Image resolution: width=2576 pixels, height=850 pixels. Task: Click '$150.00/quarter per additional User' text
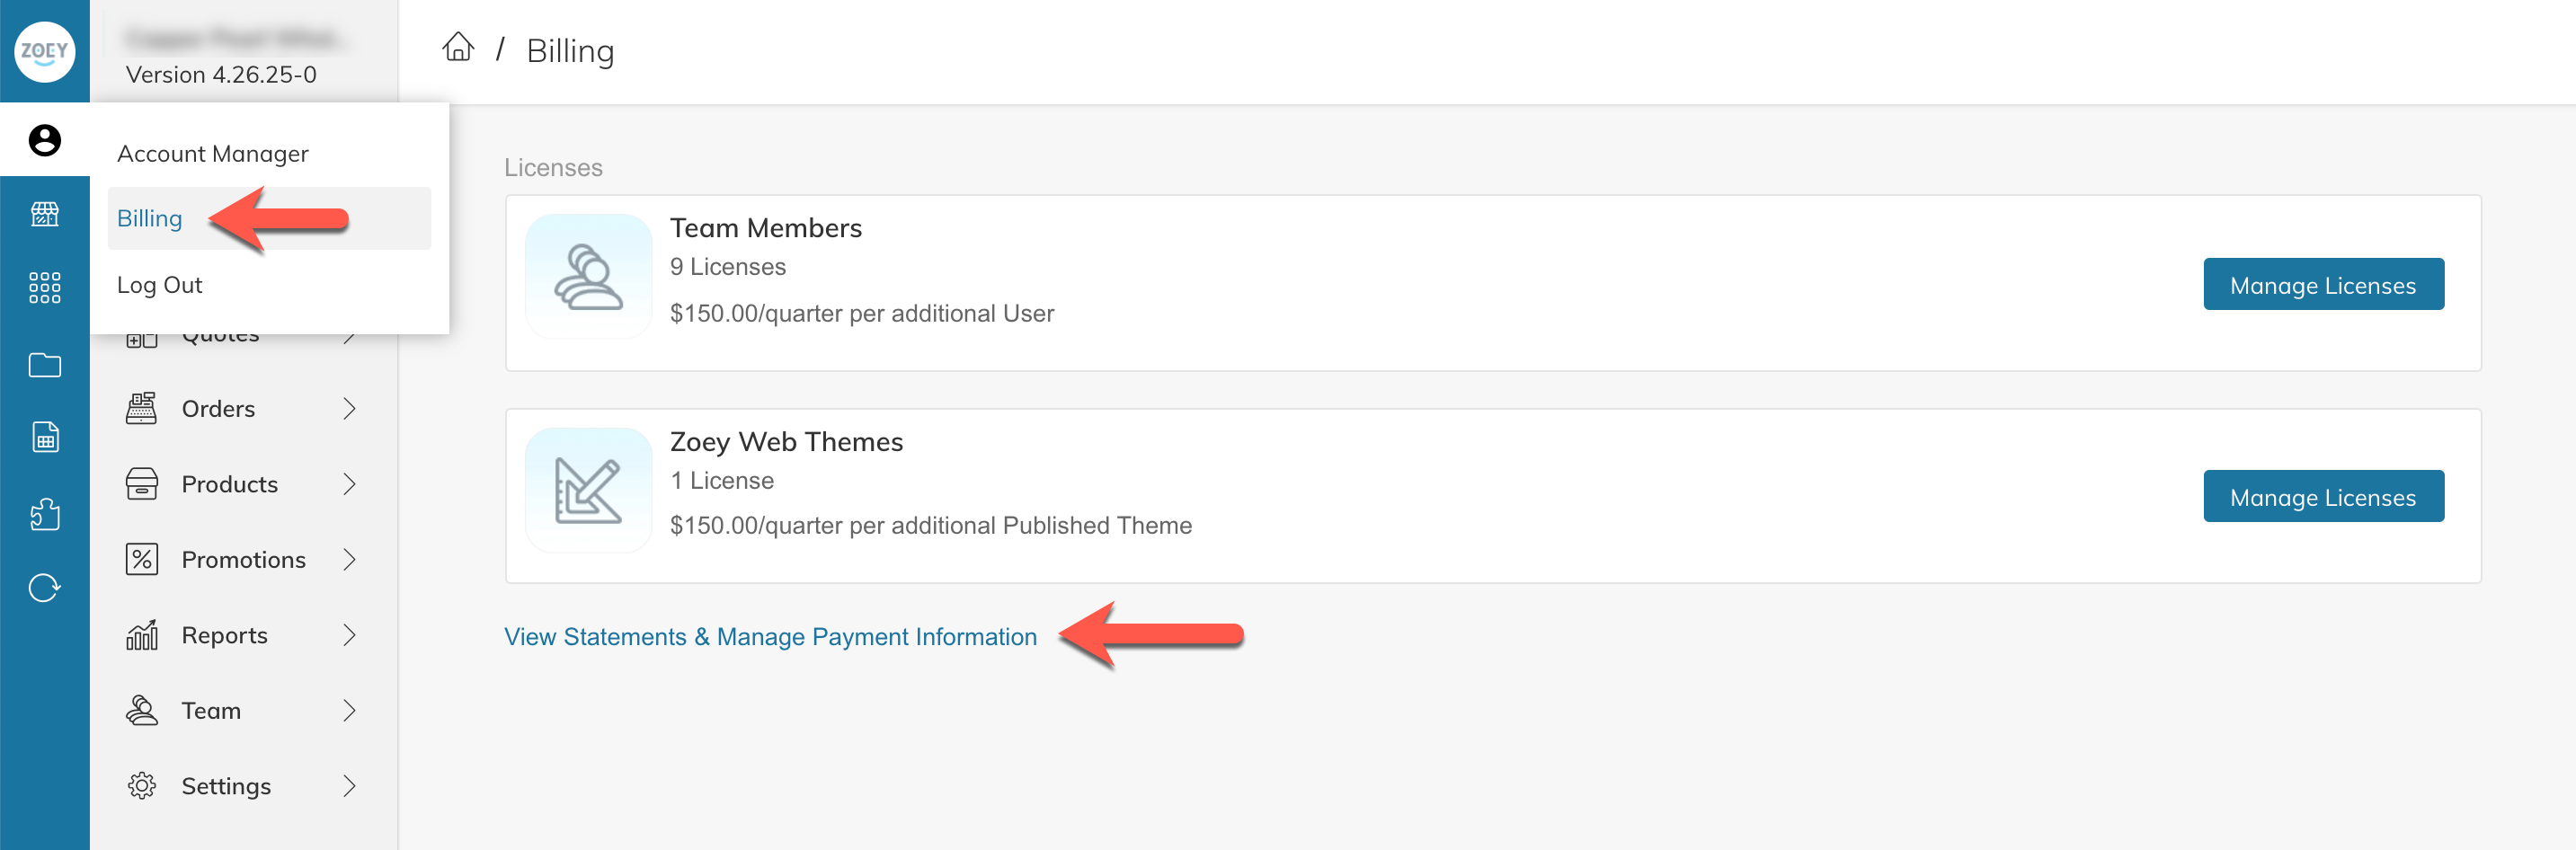(x=861, y=313)
